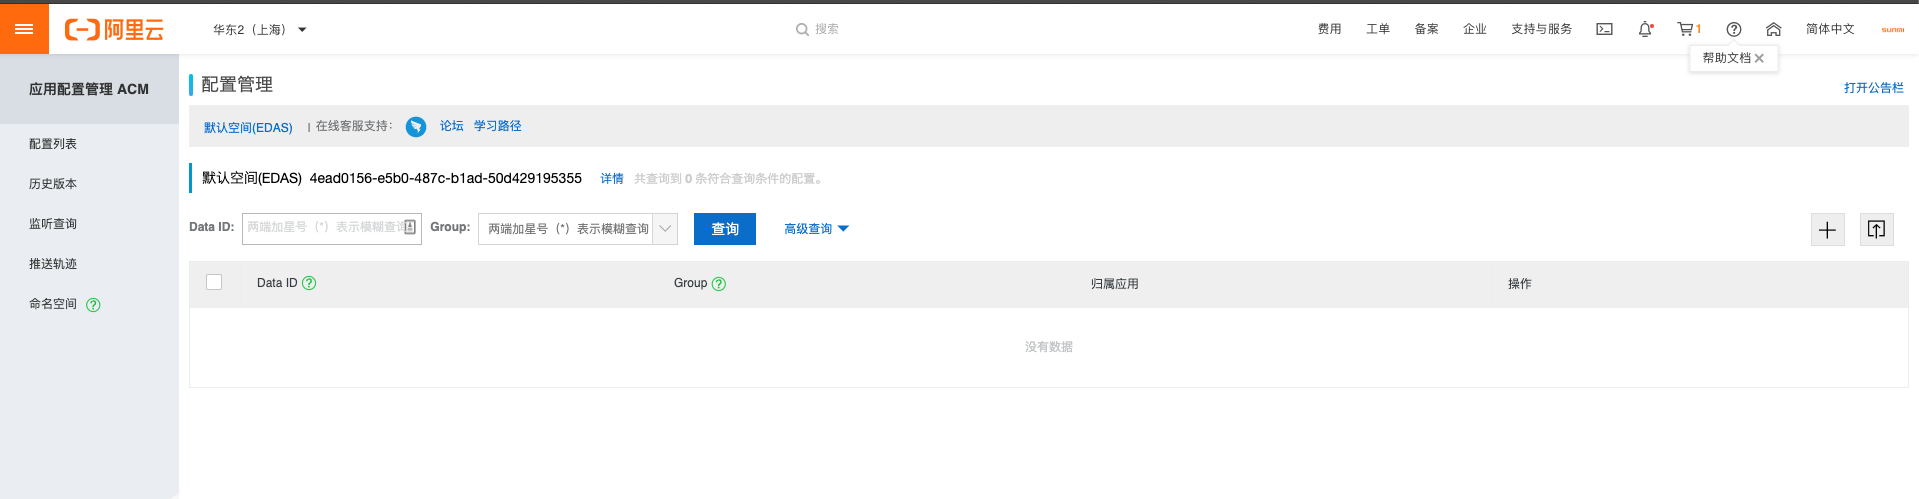Close the 帮助文档 tooltip
Screen dimensions: 1919x499
(1759, 58)
